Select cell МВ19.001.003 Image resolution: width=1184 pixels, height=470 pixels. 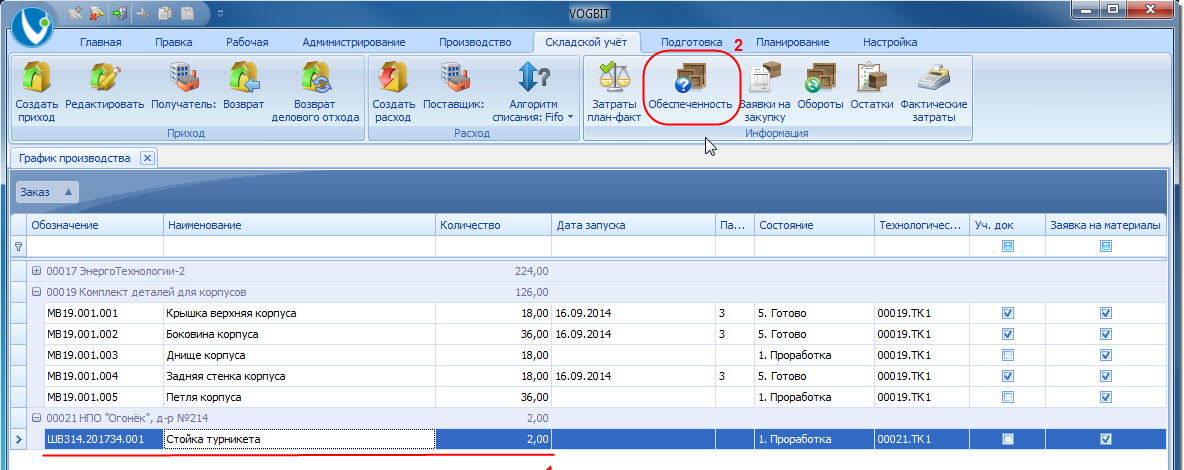(103, 355)
